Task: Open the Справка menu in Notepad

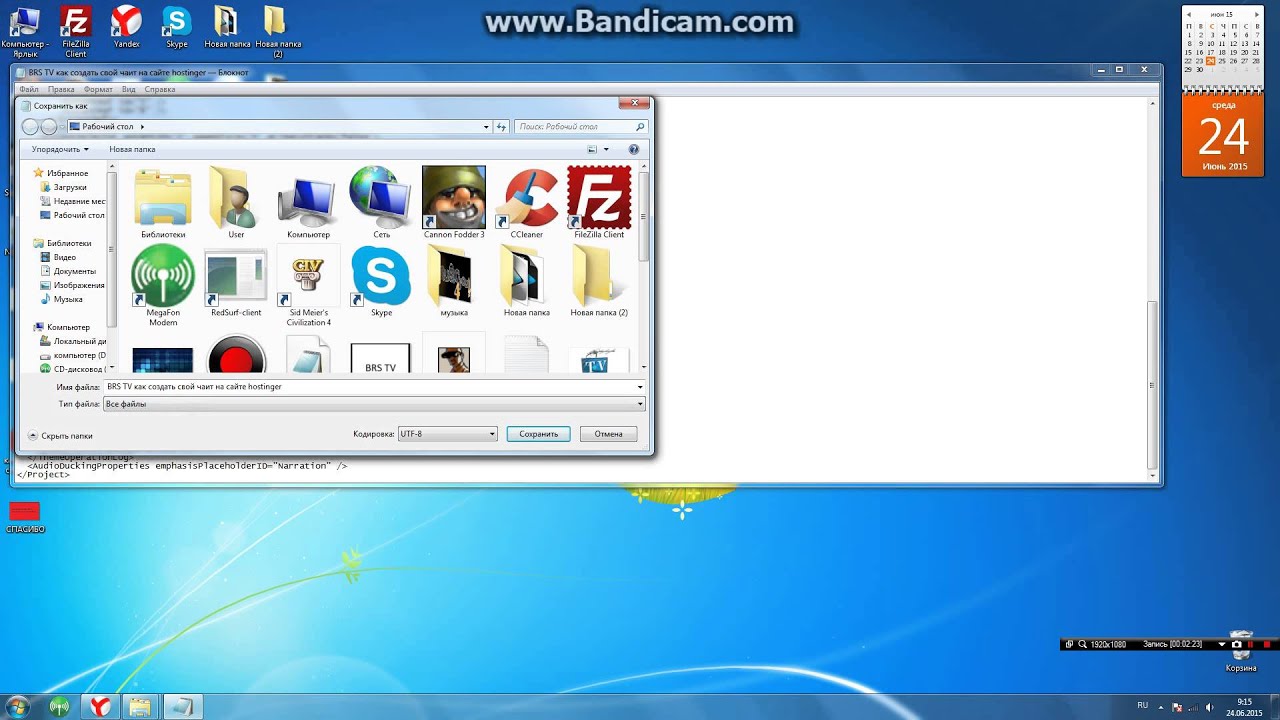Action: [x=160, y=89]
